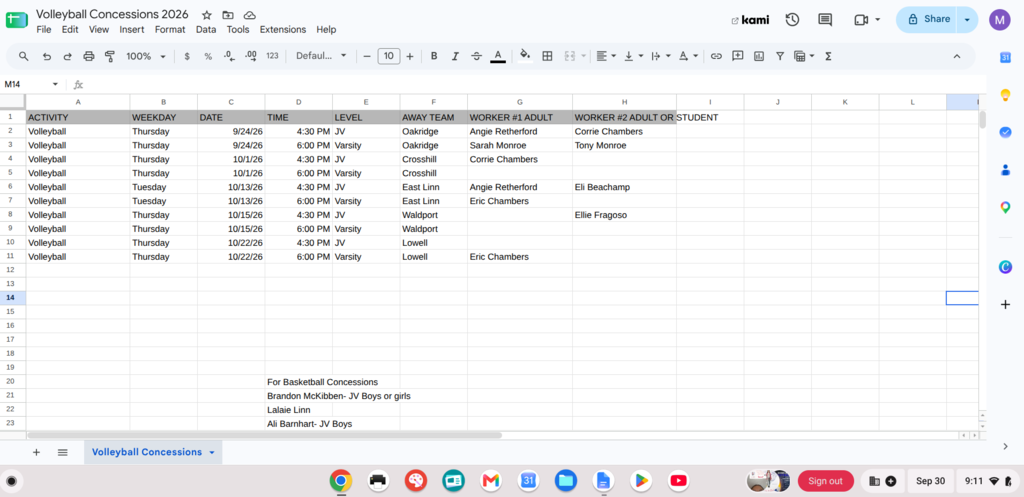The height and width of the screenshot is (497, 1024).
Task: Click the search menus magnifier icon
Action: point(24,56)
